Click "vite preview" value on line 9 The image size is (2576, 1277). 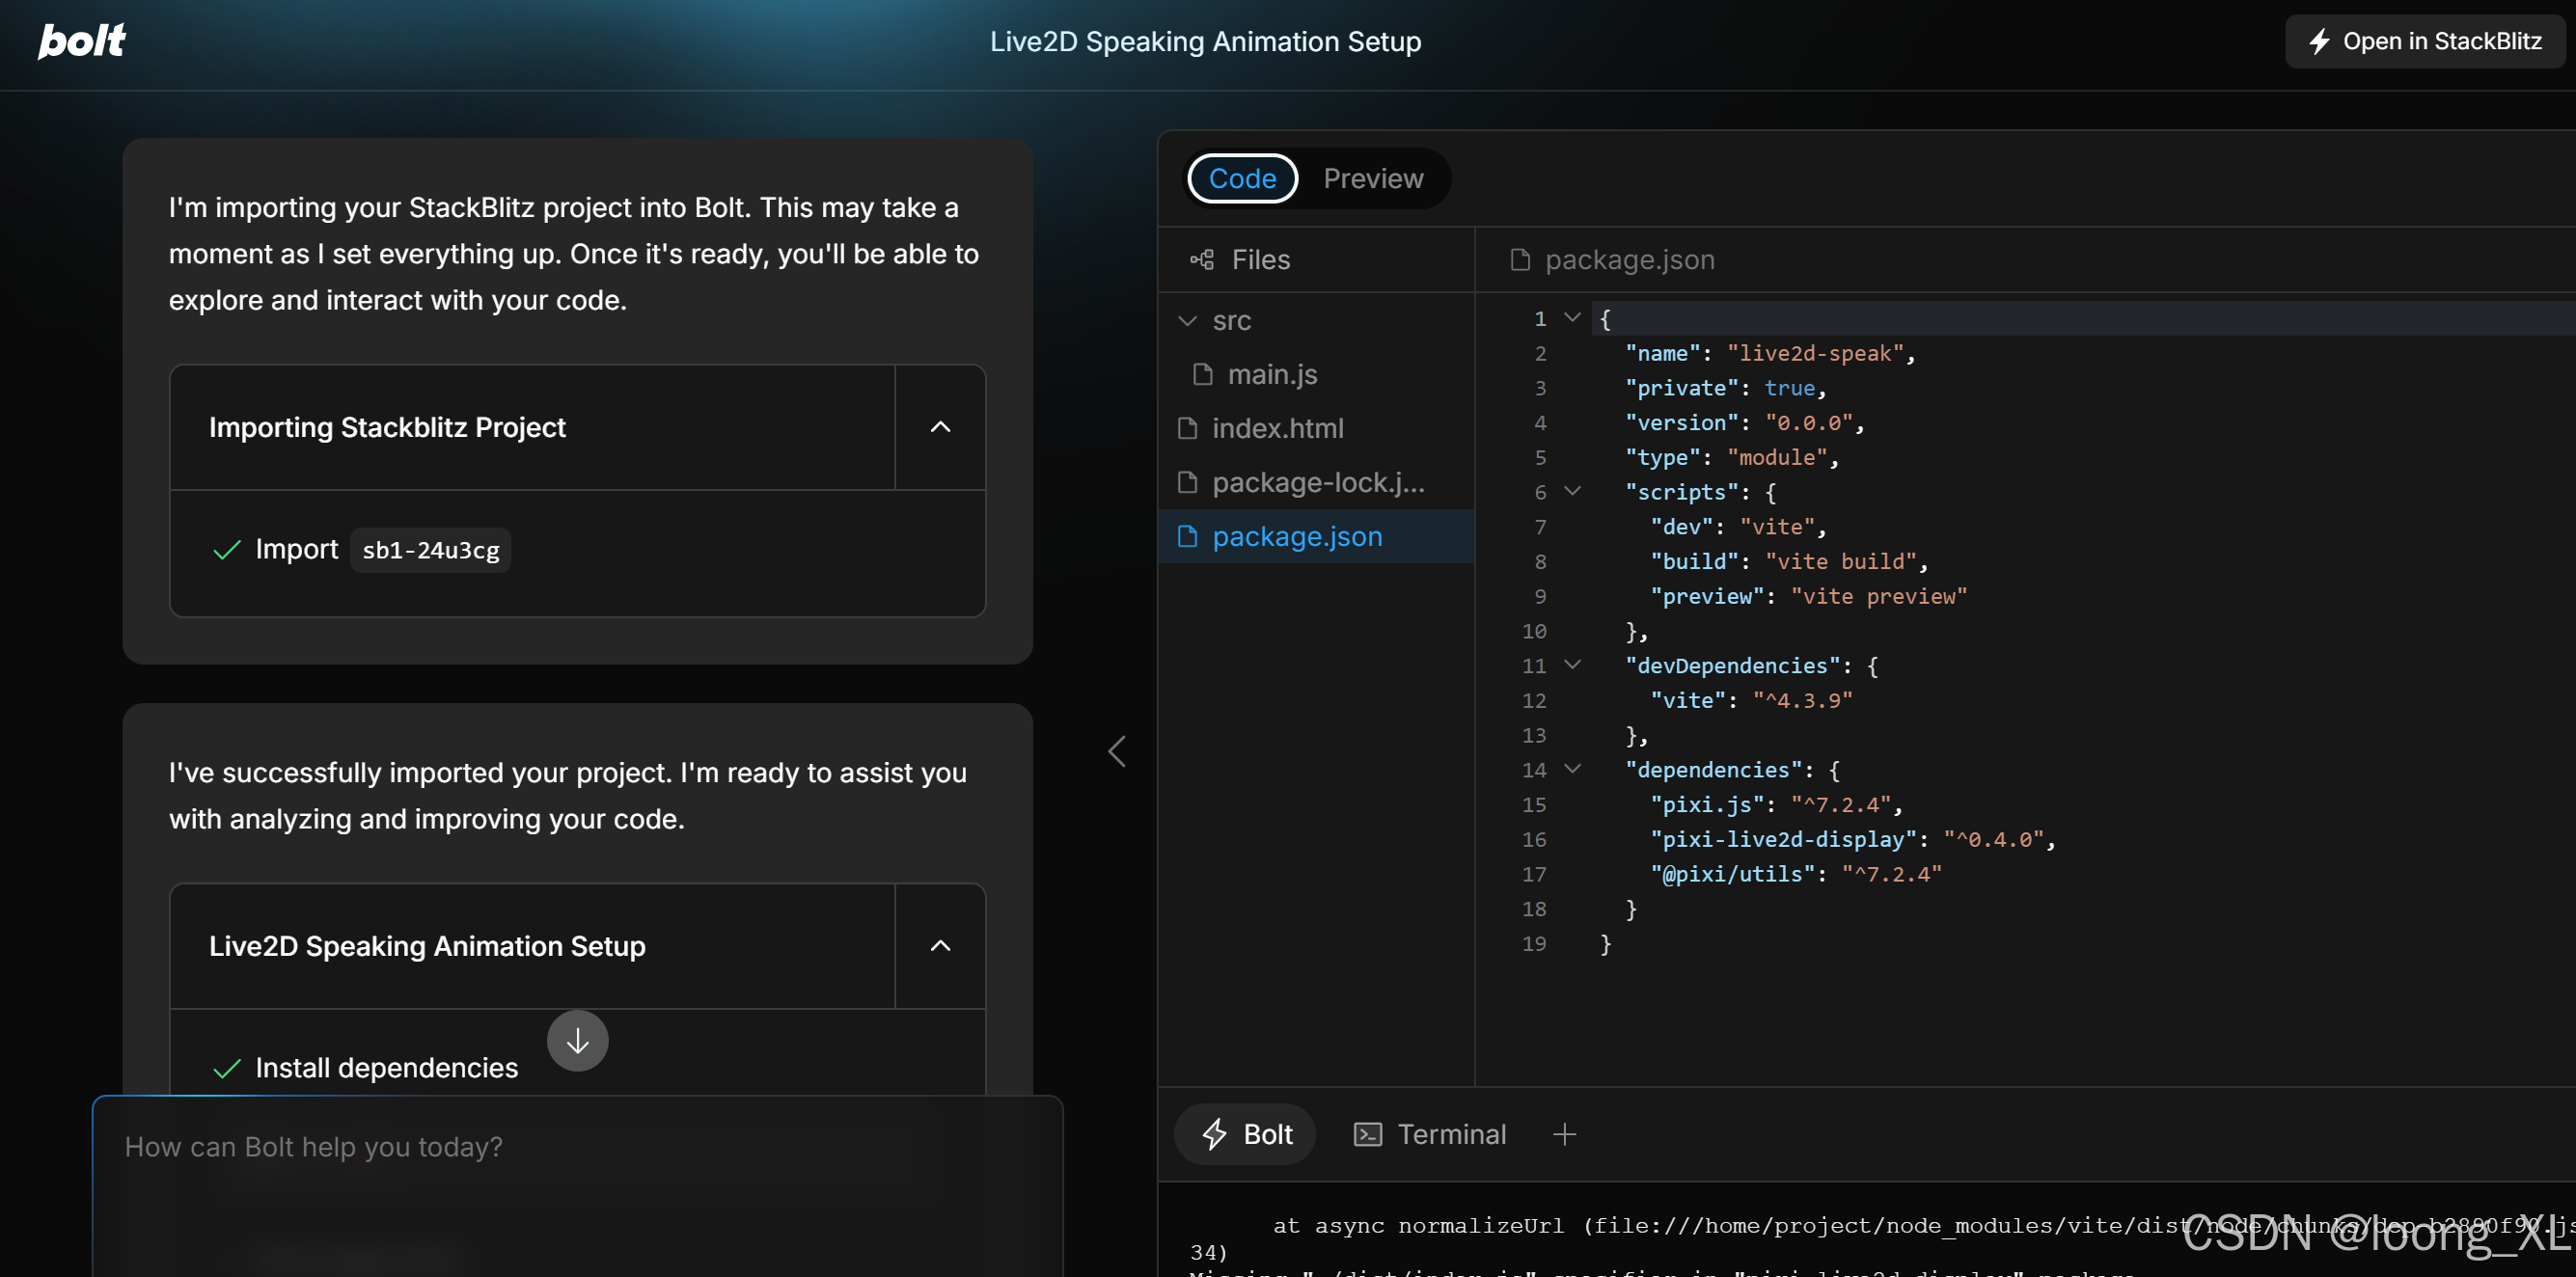(x=1878, y=596)
